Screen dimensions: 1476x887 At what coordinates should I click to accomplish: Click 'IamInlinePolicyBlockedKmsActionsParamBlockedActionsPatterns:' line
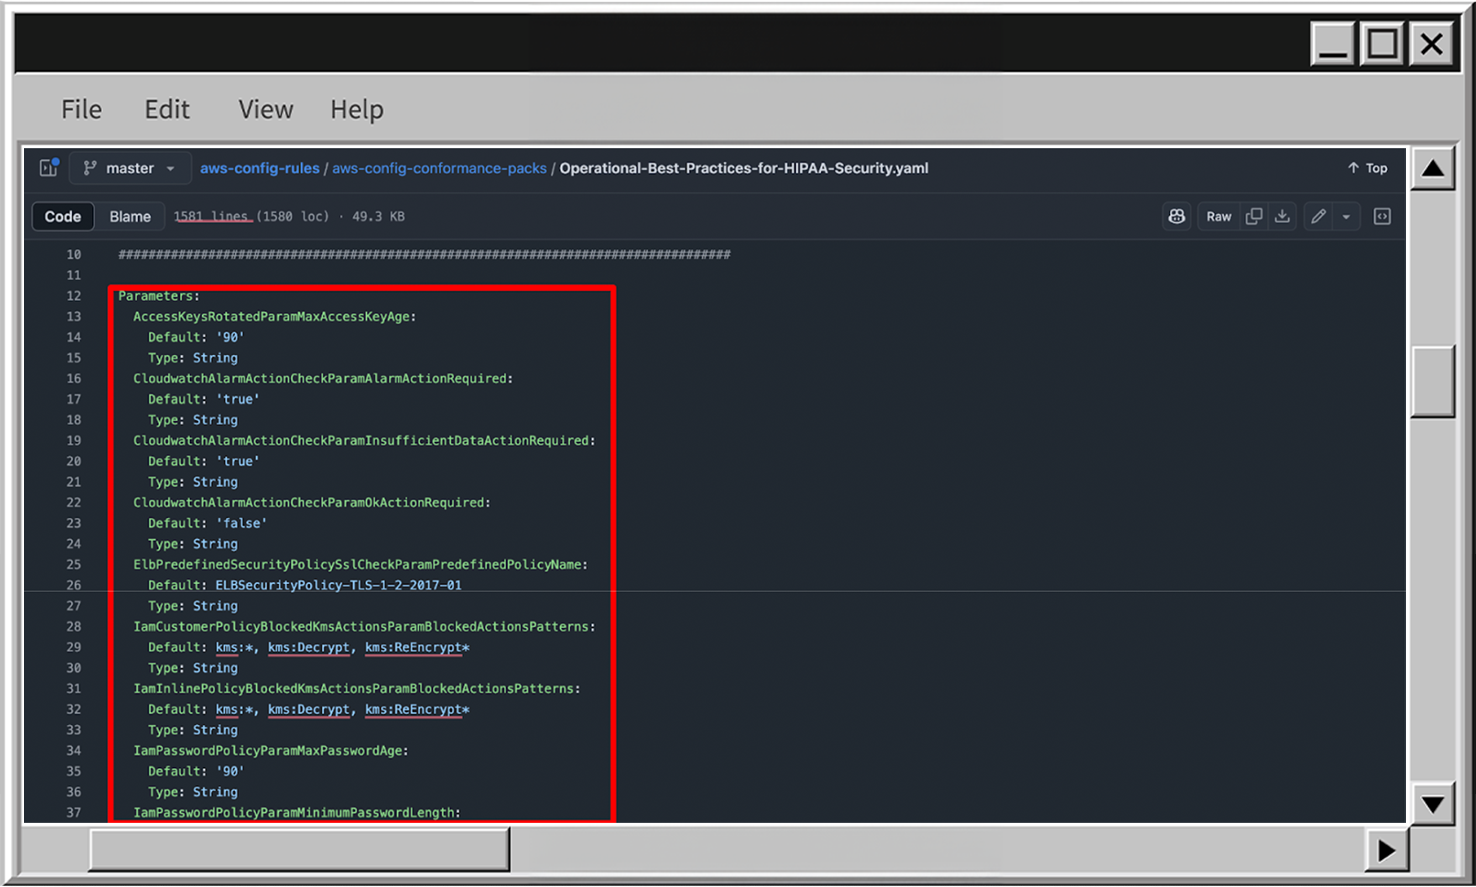[357, 689]
